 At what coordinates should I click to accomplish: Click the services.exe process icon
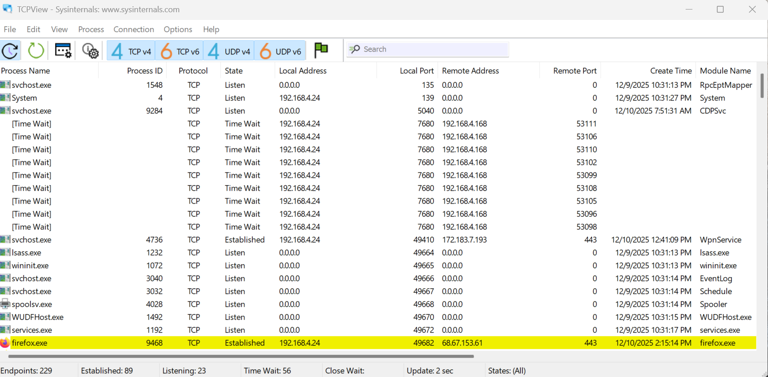(x=5, y=330)
